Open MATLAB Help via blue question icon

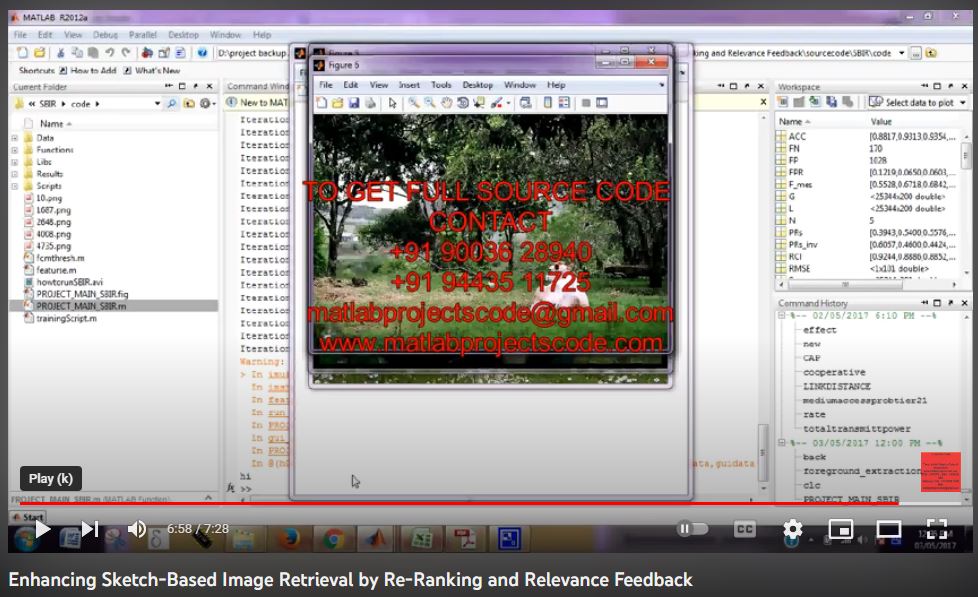[x=203, y=53]
